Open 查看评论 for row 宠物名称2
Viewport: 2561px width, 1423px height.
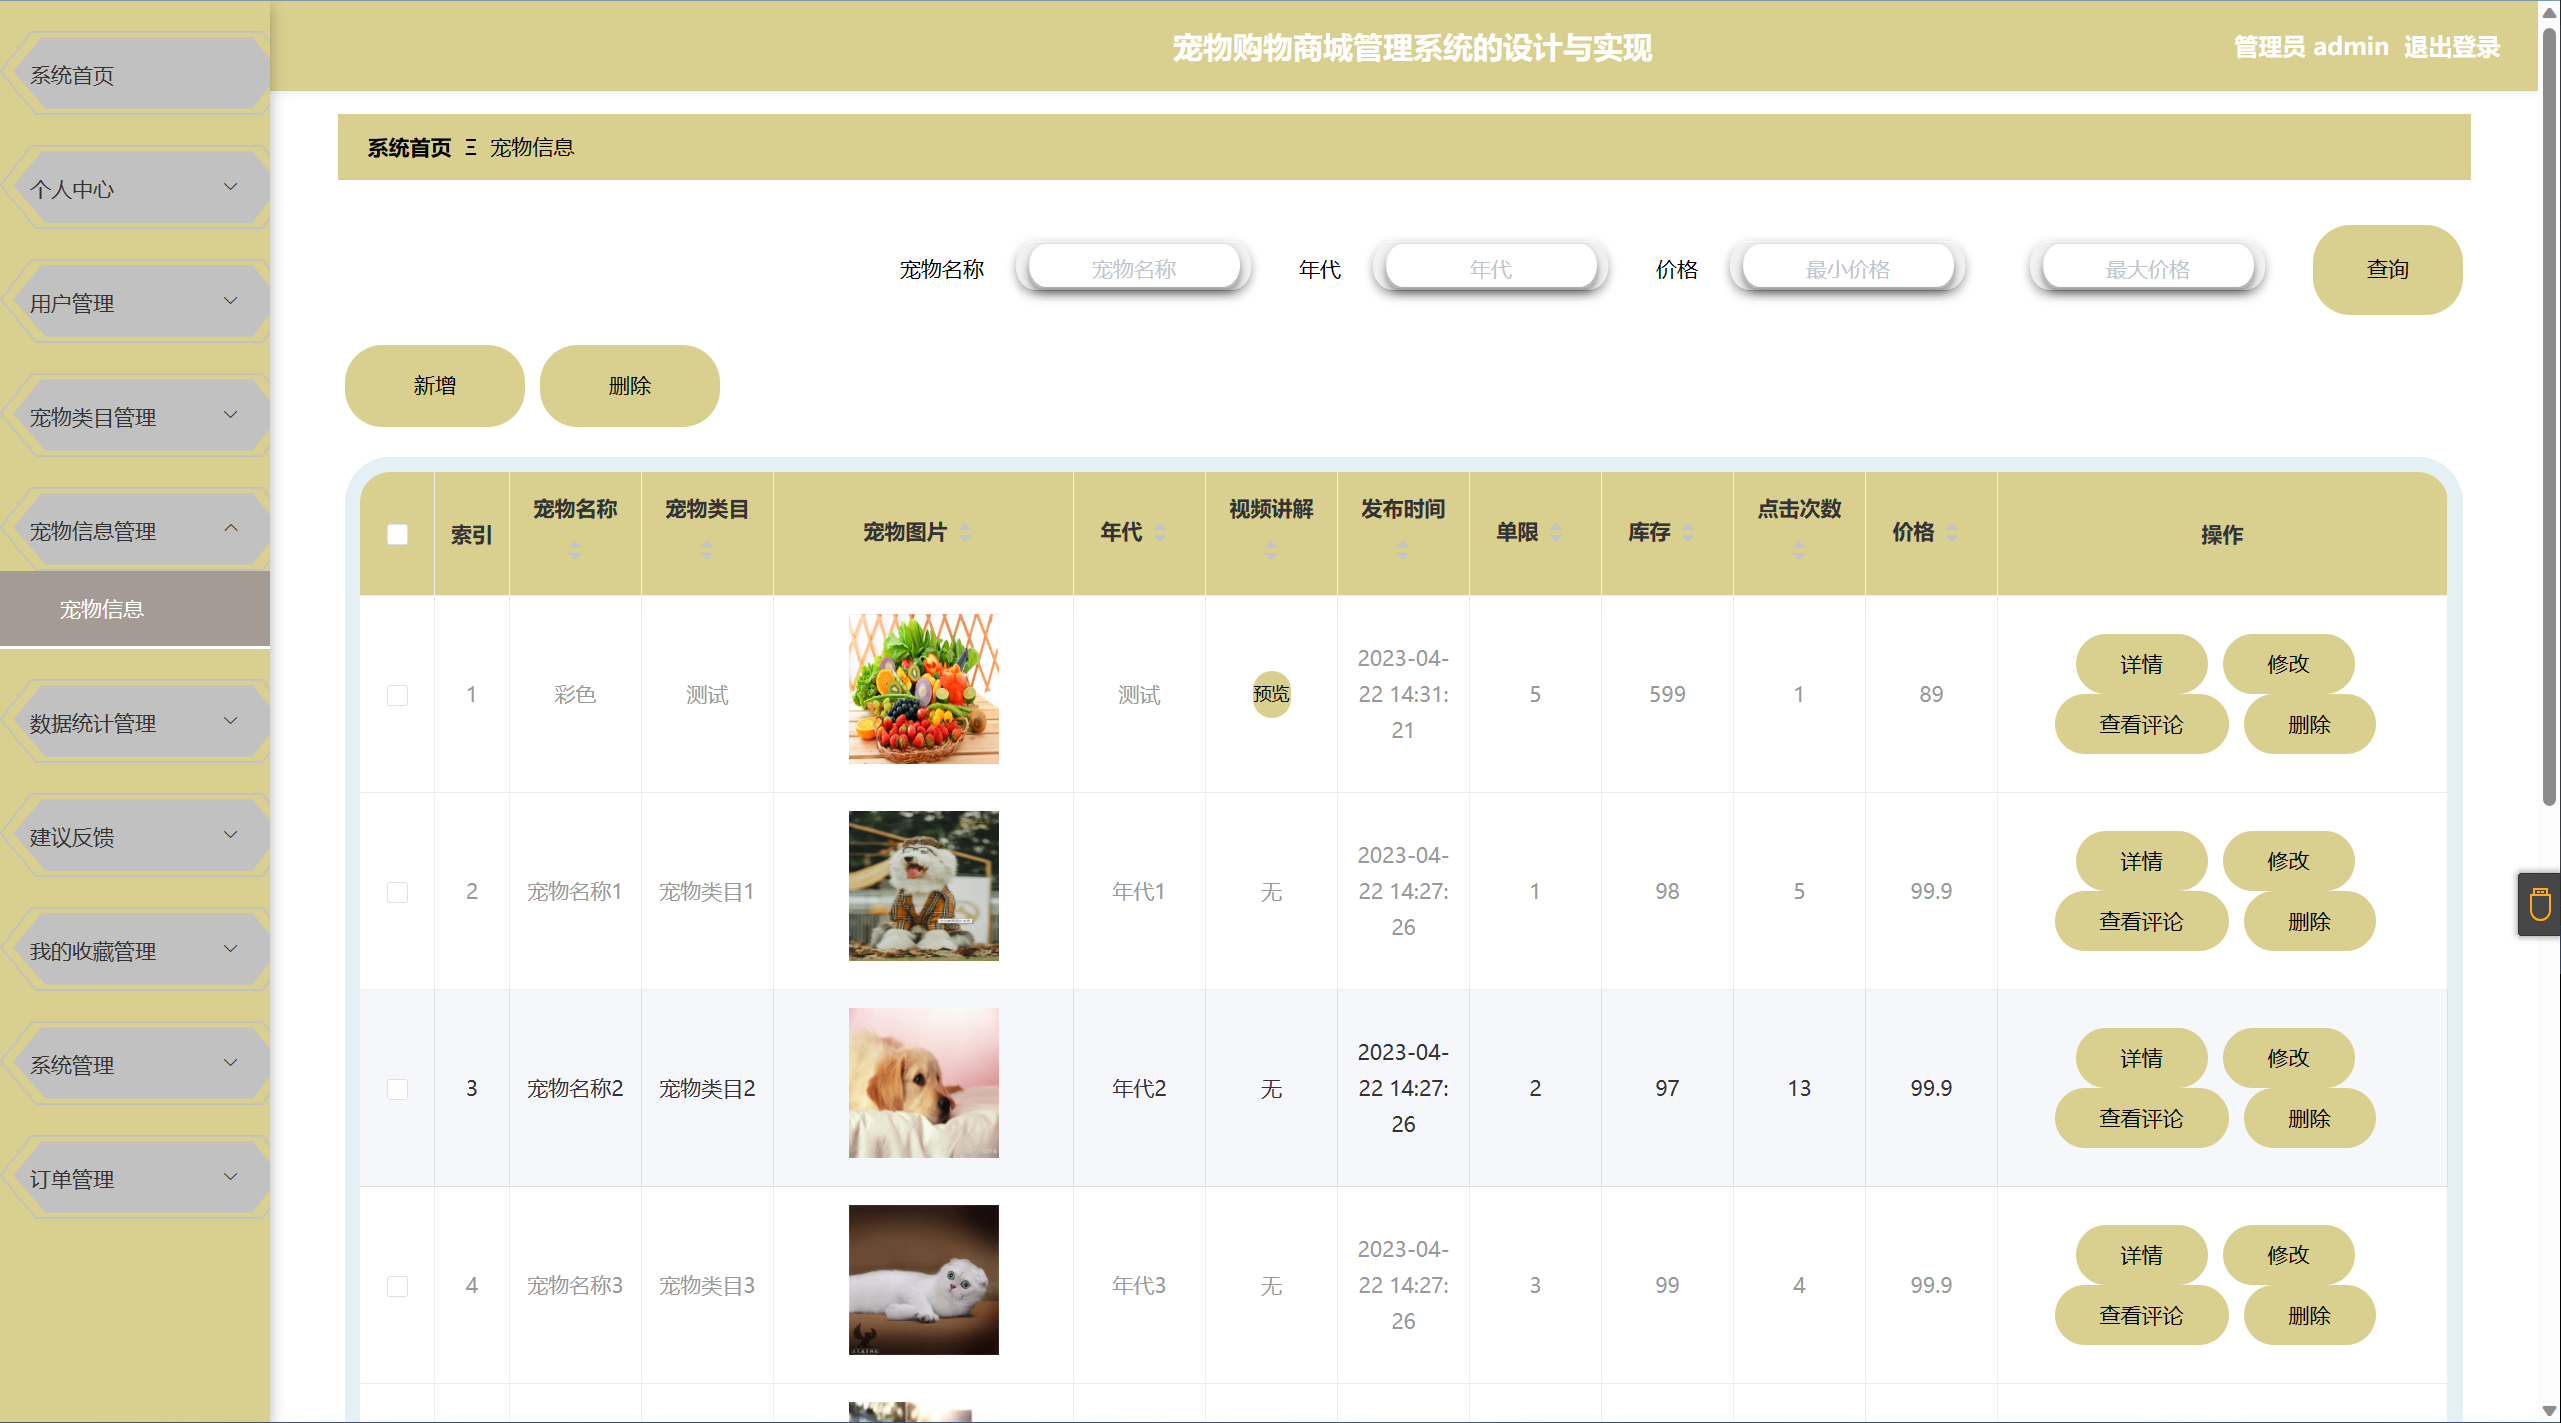coord(2141,1118)
